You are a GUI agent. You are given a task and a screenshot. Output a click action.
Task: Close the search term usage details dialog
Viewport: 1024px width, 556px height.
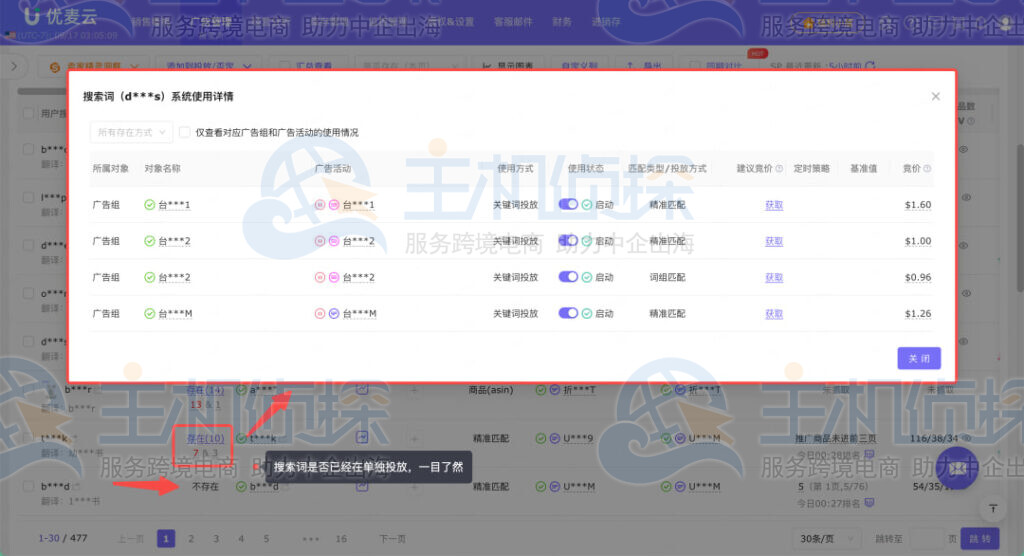tap(935, 97)
